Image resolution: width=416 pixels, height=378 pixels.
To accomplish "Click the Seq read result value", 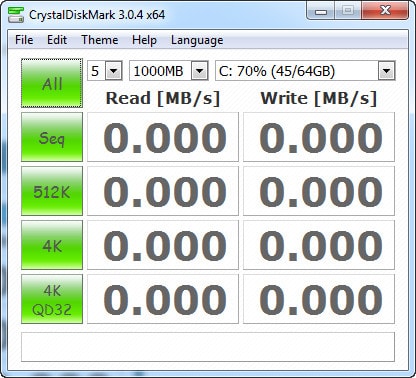I will click(163, 137).
